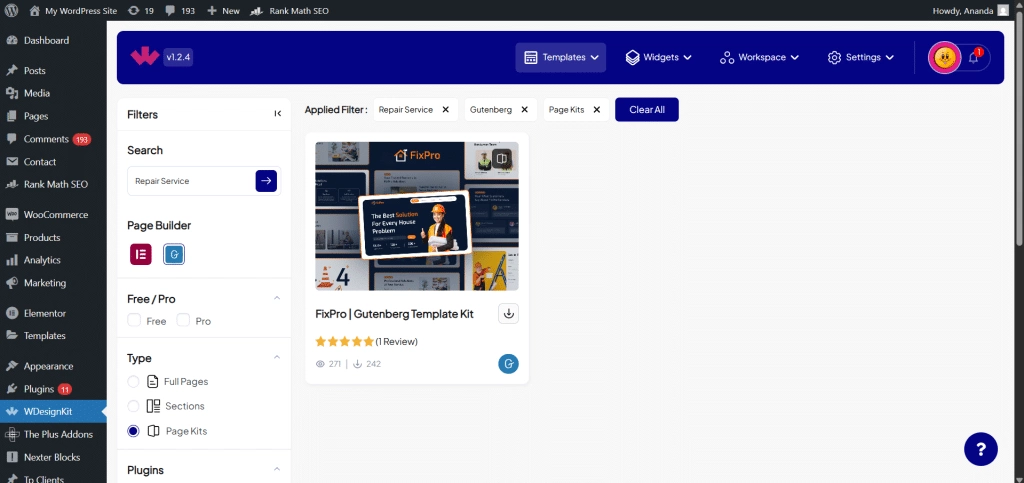Collapse the Free / Pro section

click(x=276, y=298)
